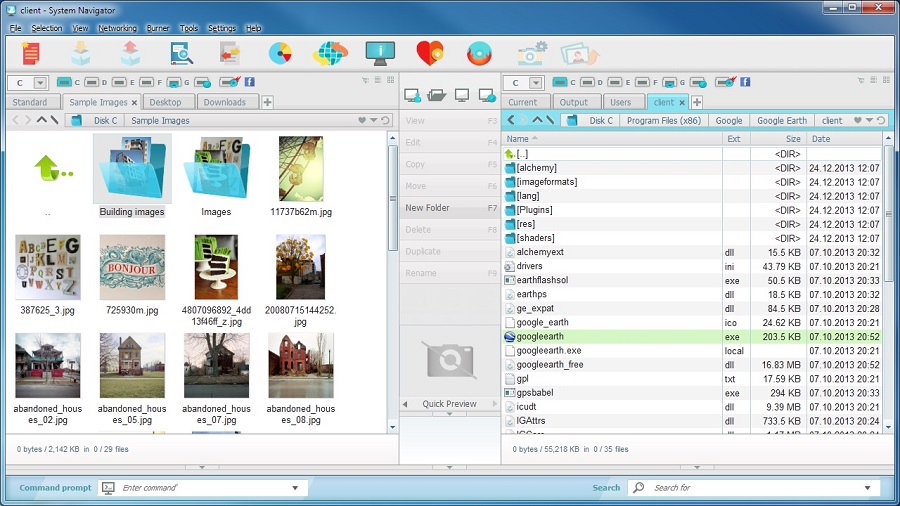The width and height of the screenshot is (900, 506).
Task: Click the camera with gear screenshot icon
Action: pos(532,53)
